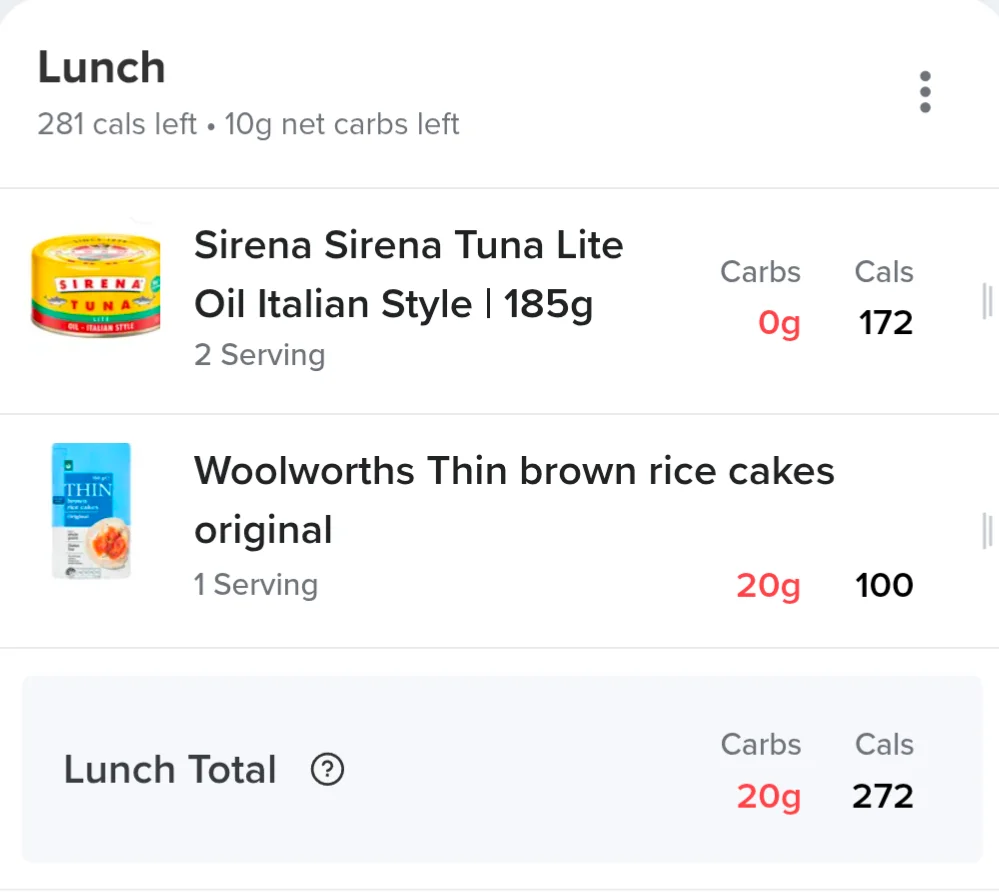Tap the Thin brown rice cakes thumbnail
The image size is (999, 894).
pyautogui.click(x=91, y=511)
